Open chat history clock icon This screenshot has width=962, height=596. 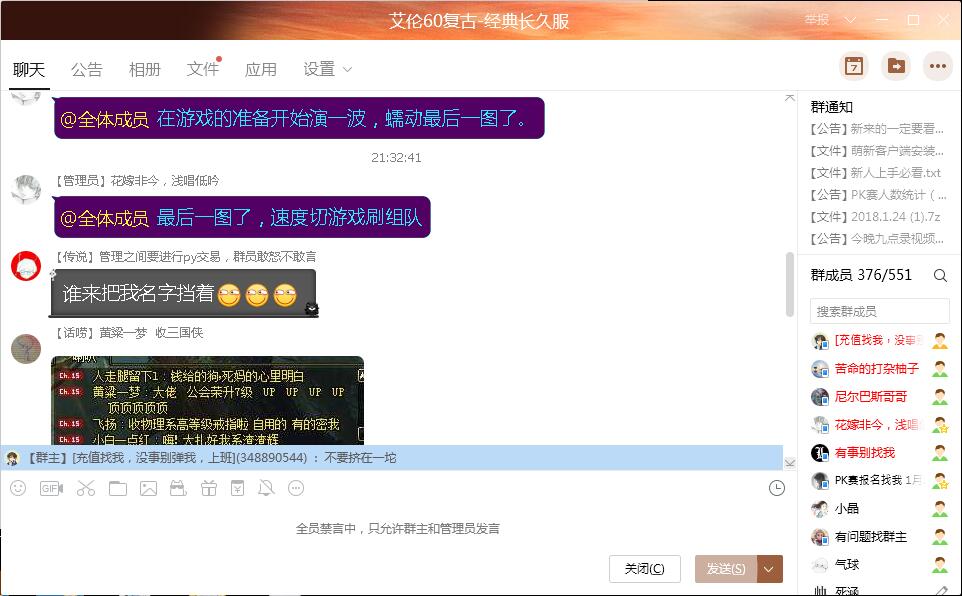(777, 489)
